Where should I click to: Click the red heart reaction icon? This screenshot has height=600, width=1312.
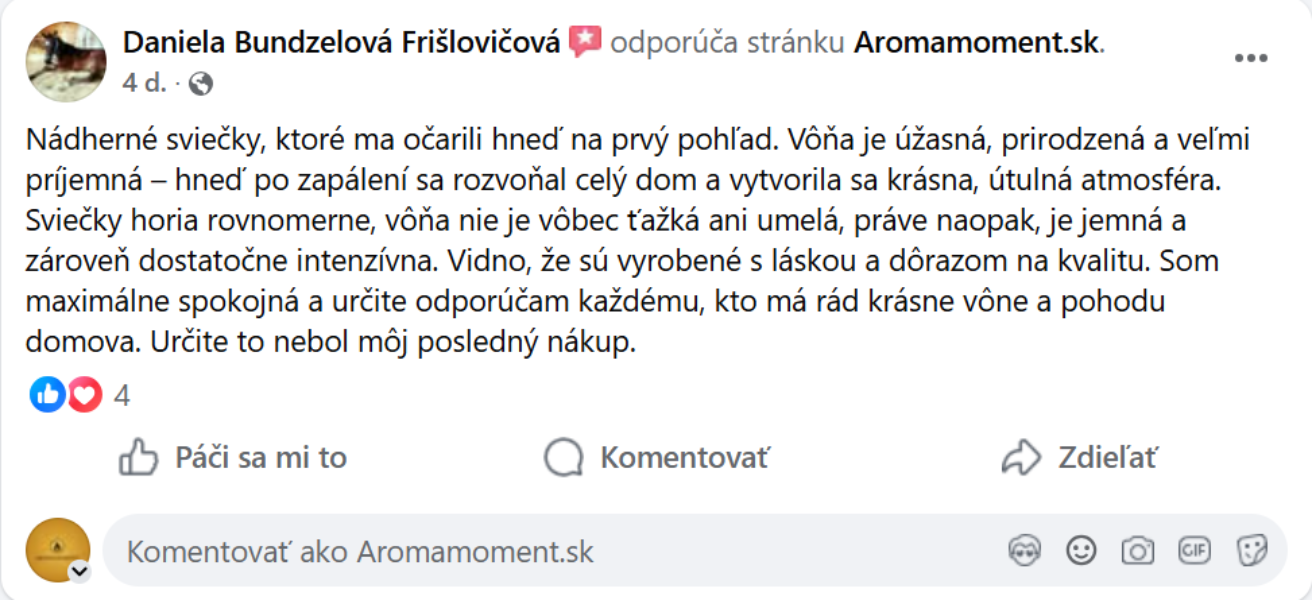pos(85,396)
